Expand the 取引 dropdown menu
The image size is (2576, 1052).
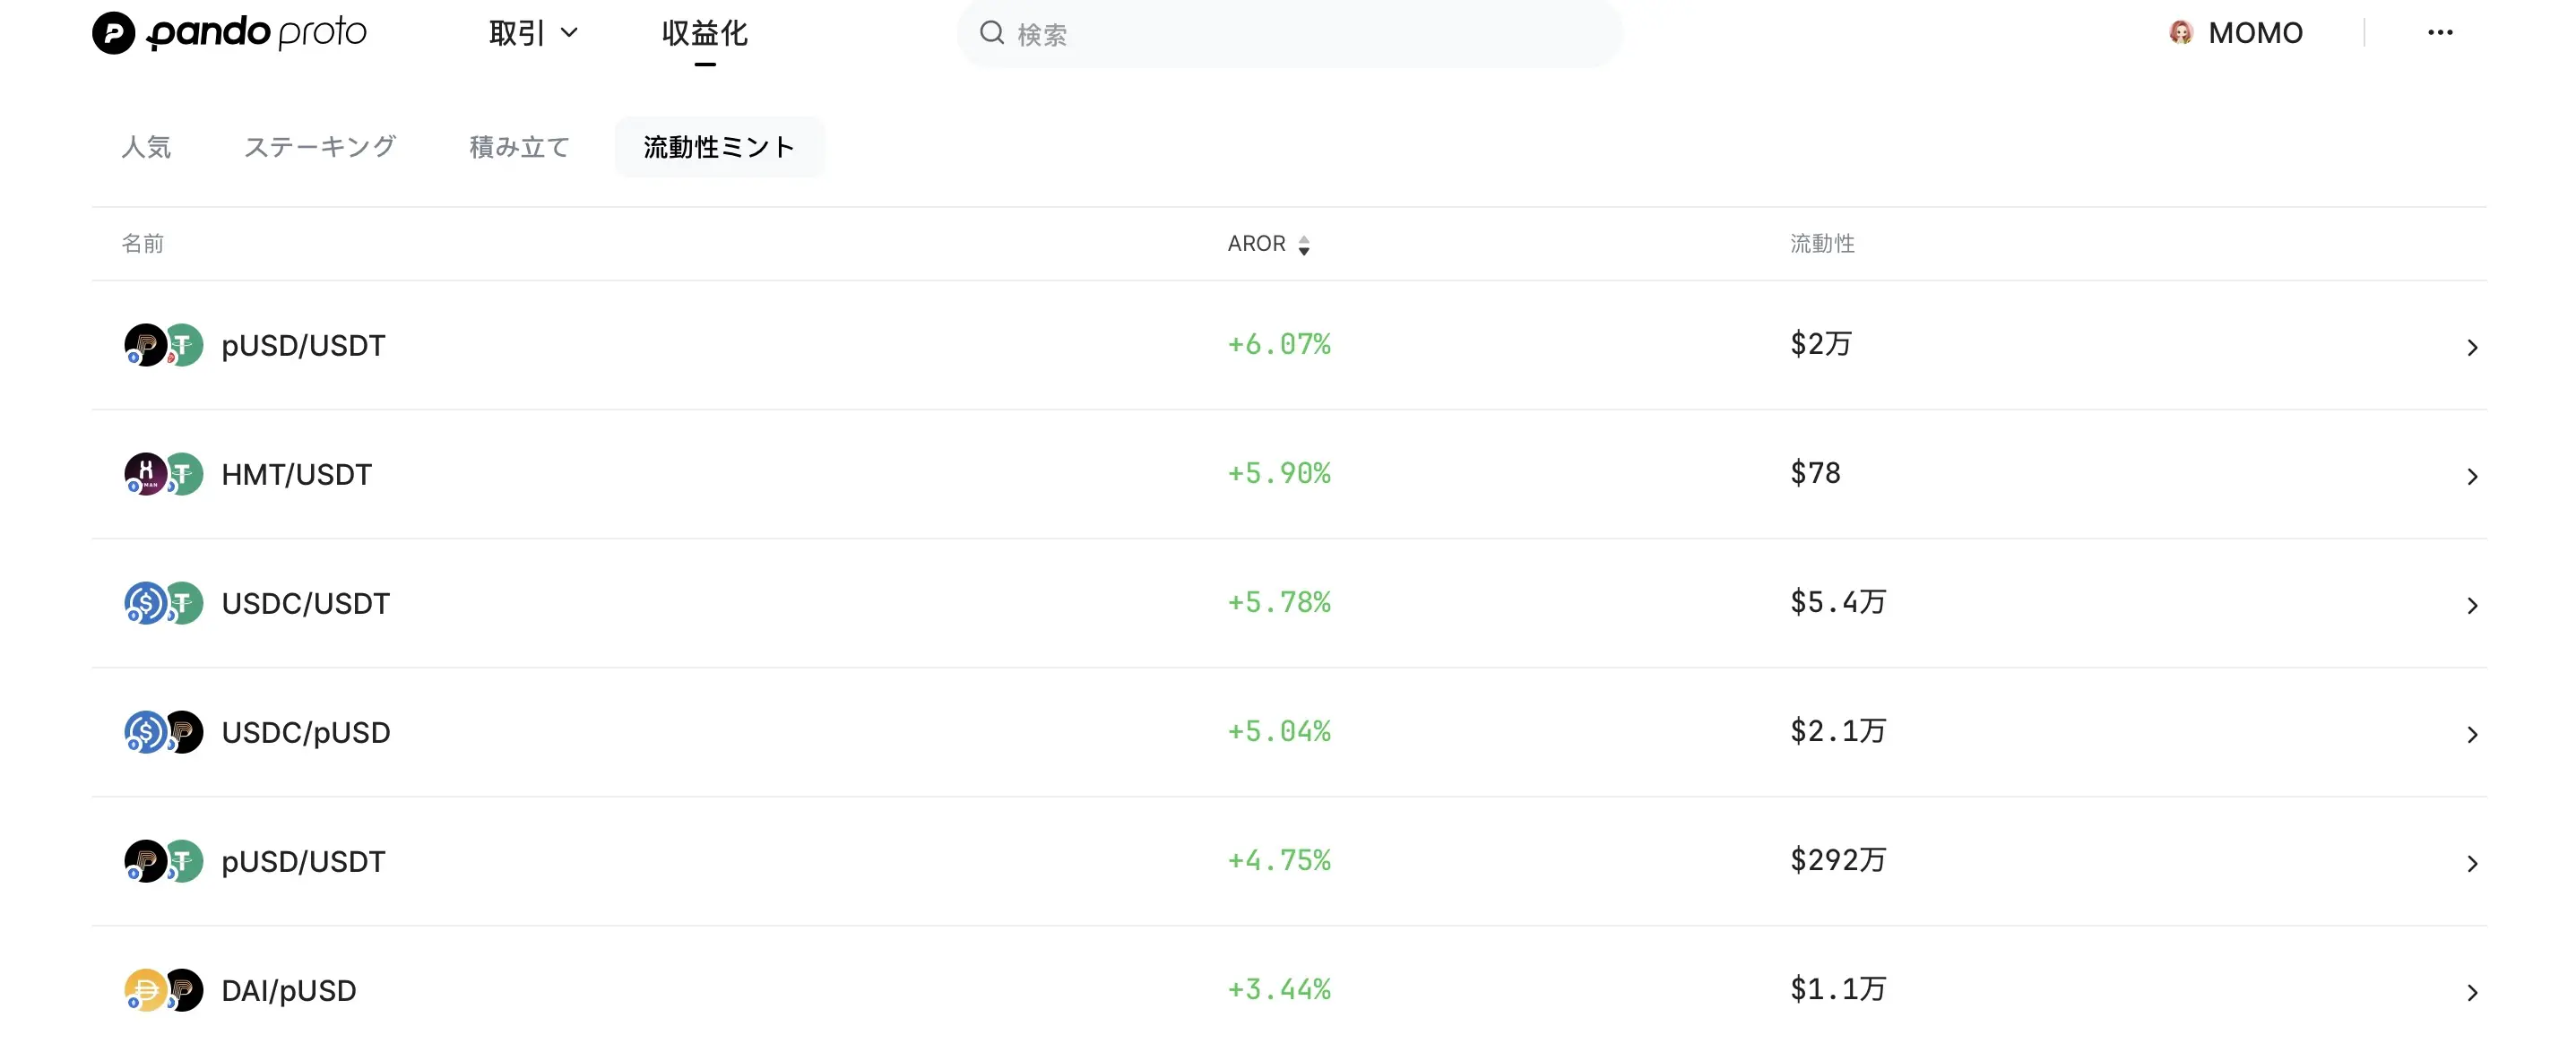pos(533,33)
